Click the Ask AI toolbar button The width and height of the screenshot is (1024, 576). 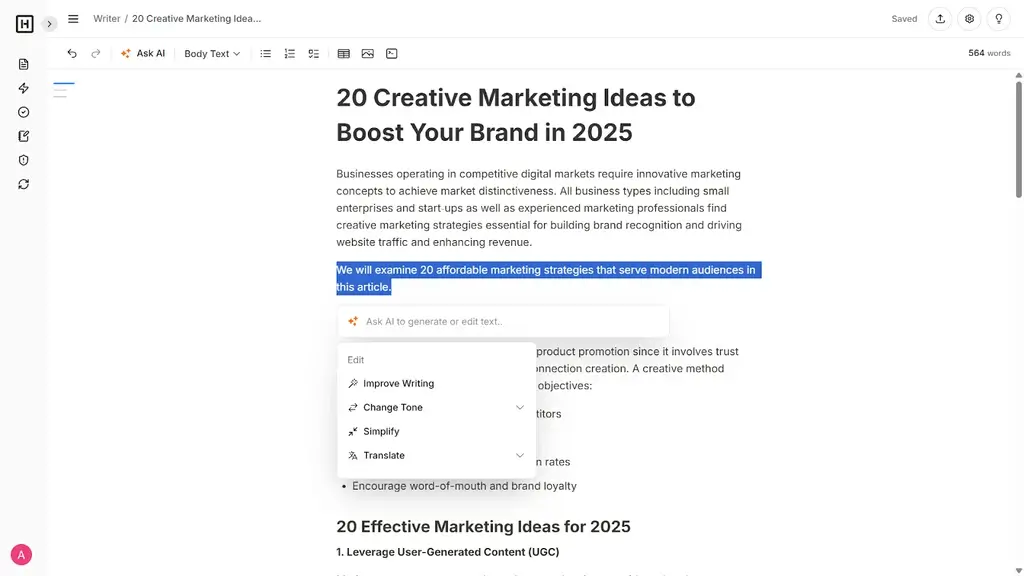point(143,53)
